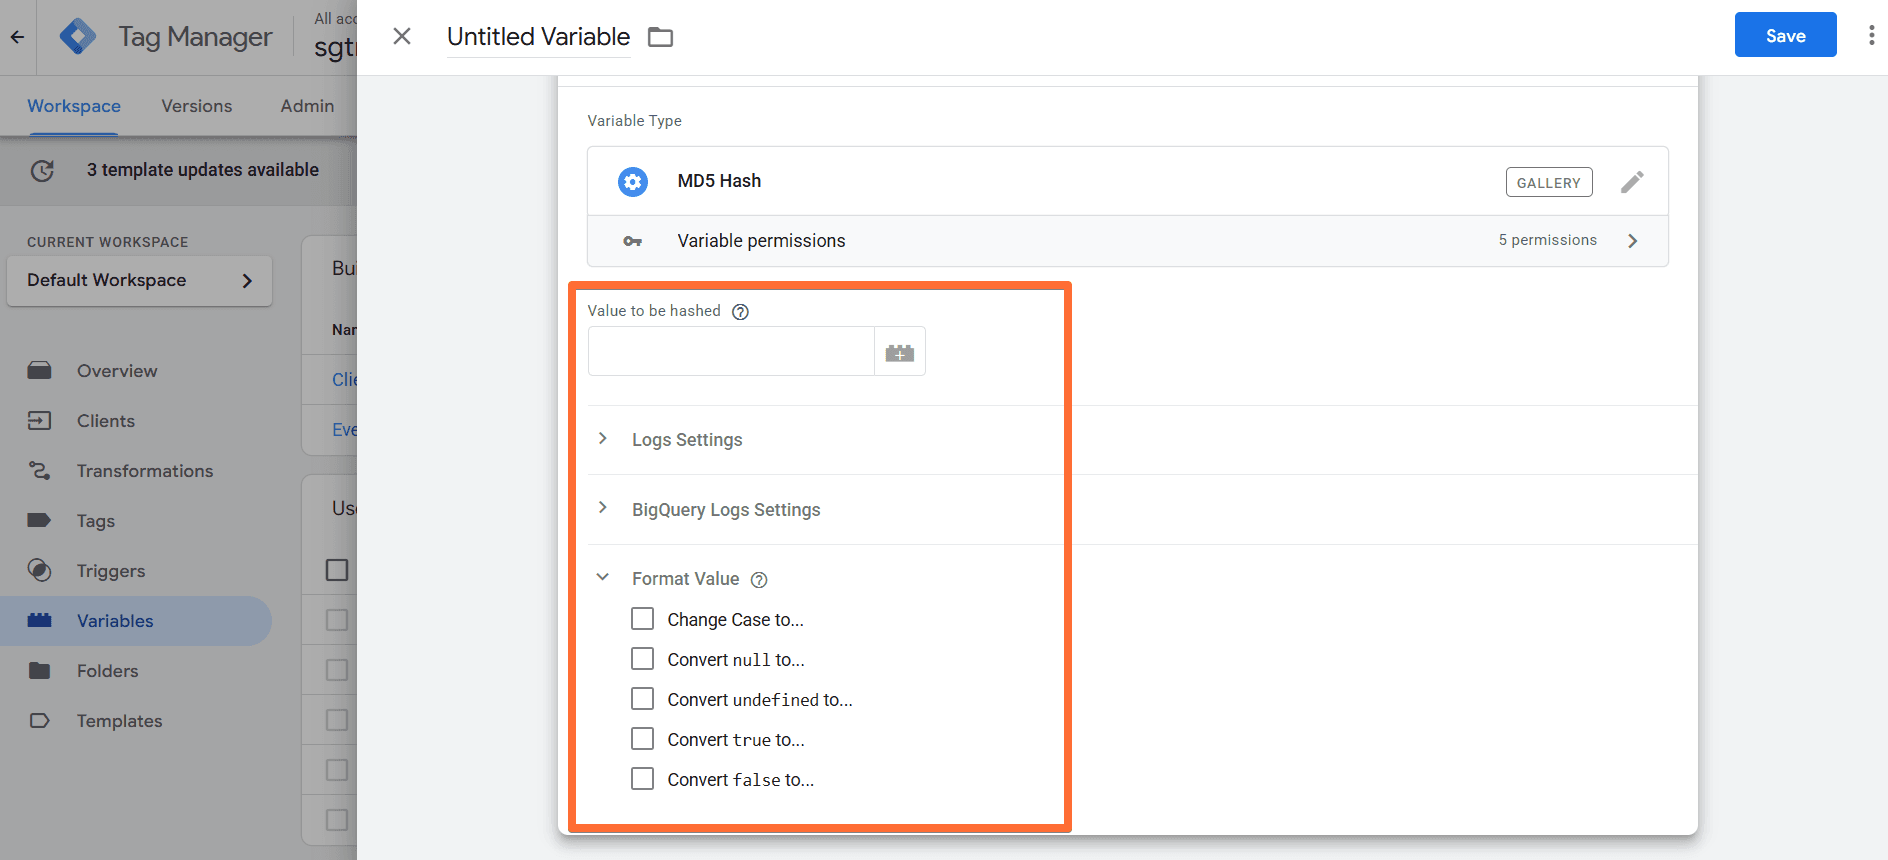Click the MD5 Hash variable type row
Viewport: 1888px width, 860px height.
1127,181
